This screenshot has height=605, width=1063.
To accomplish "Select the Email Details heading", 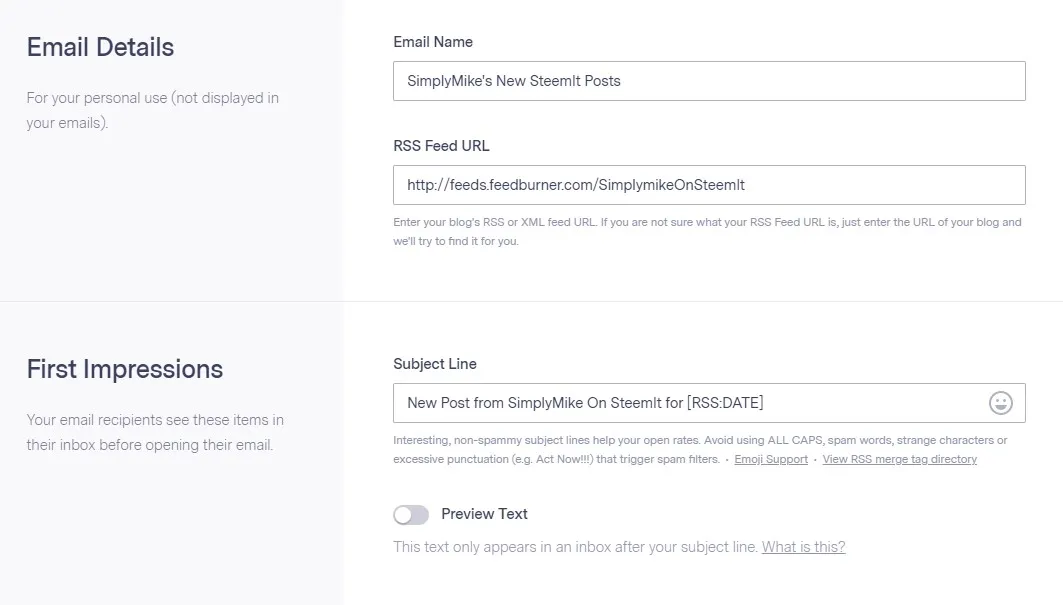I will tap(100, 47).
